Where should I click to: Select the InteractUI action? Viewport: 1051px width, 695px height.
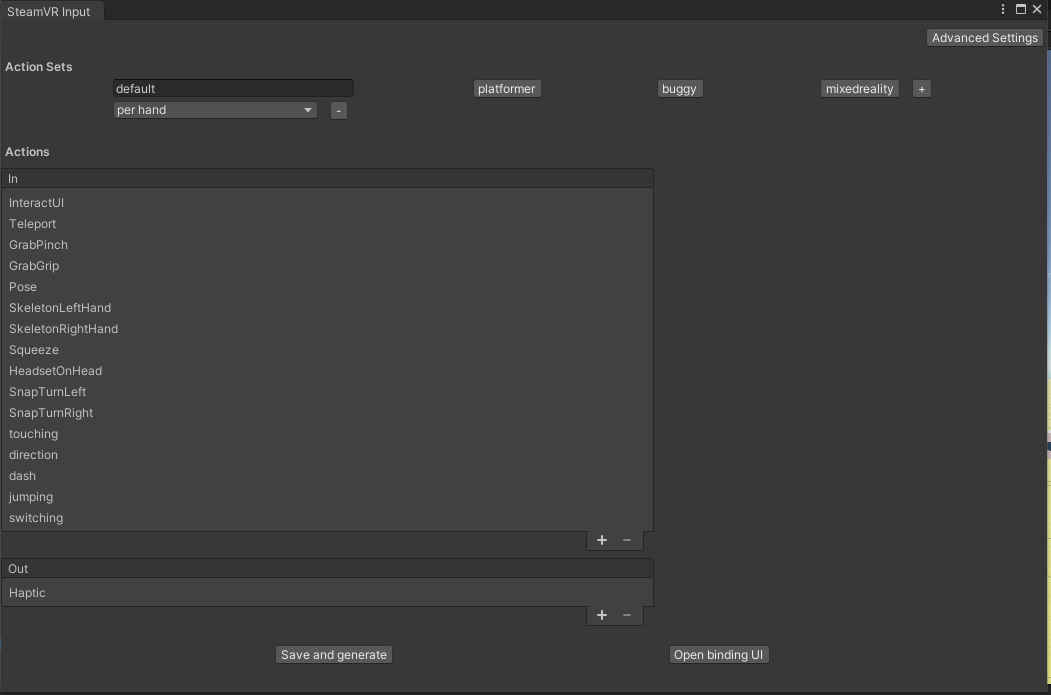pos(328,203)
